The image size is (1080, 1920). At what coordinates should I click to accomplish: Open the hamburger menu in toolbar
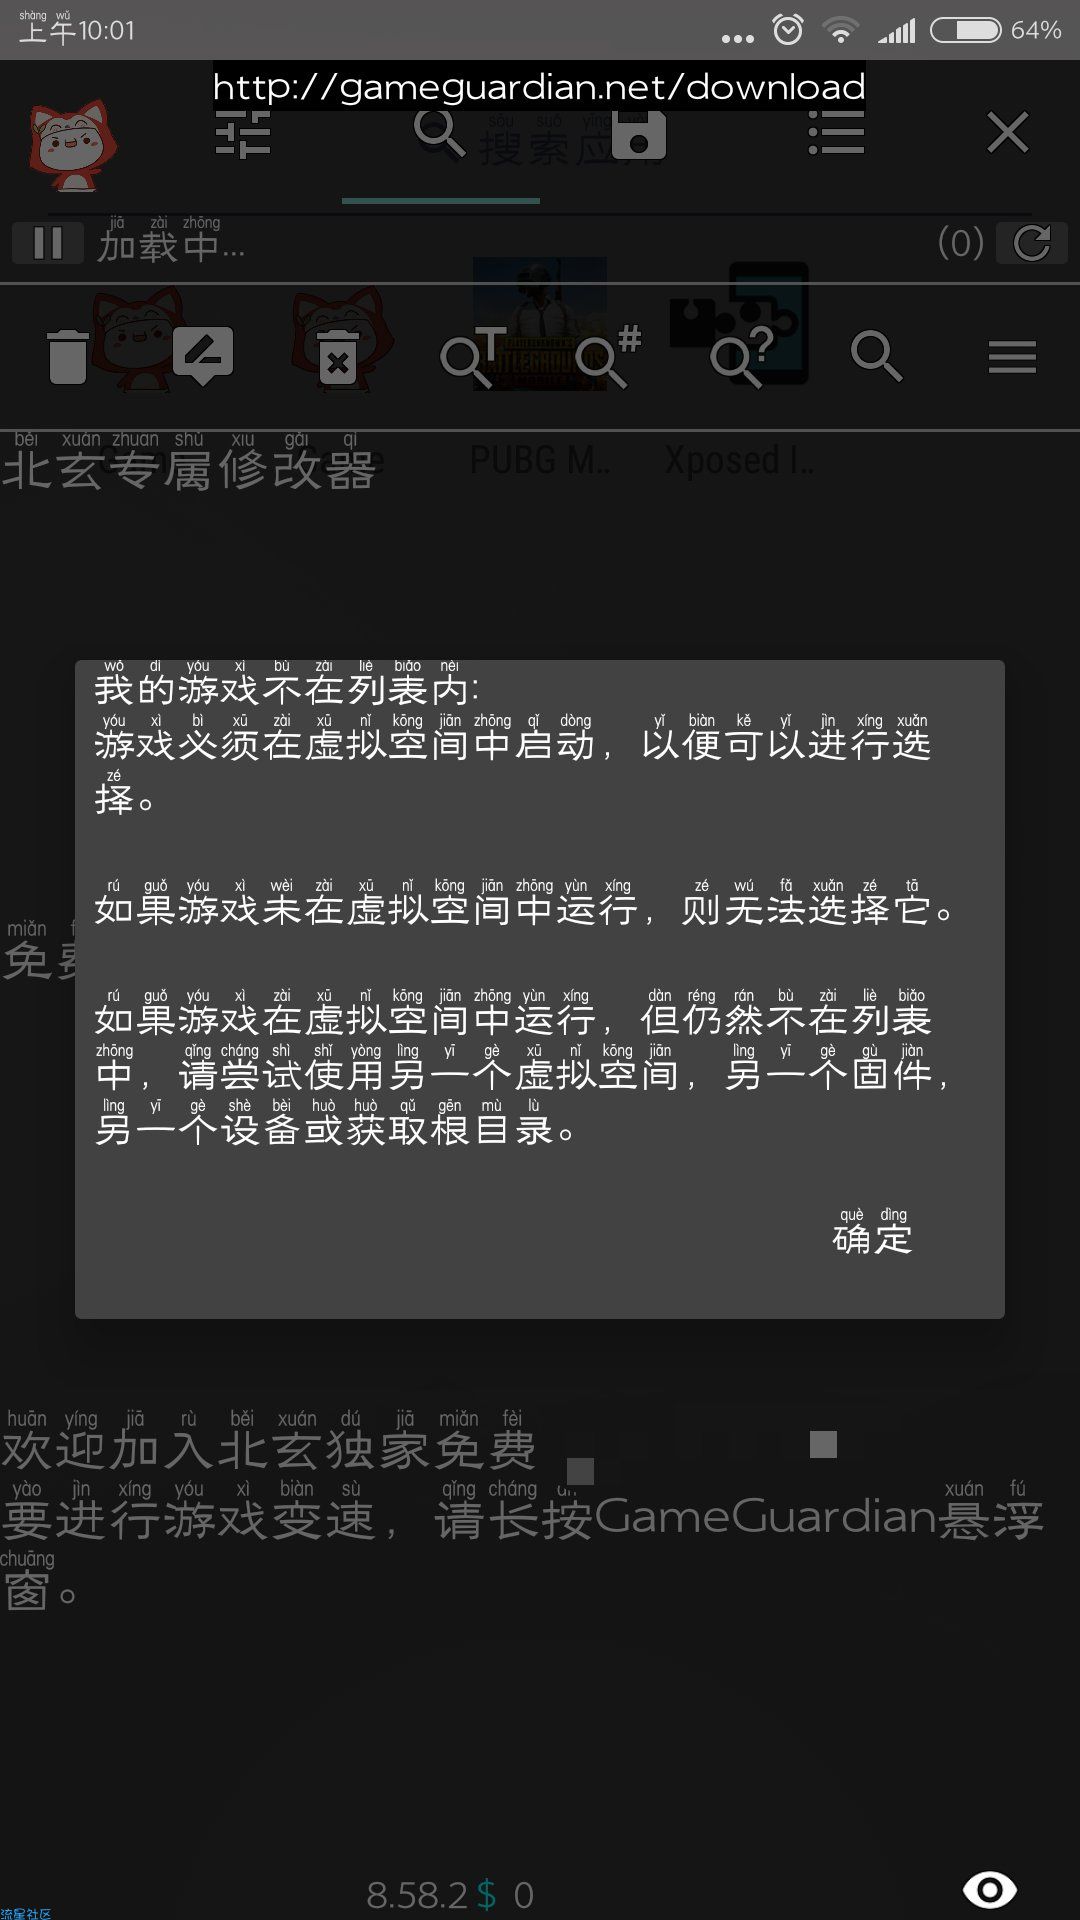pyautogui.click(x=1012, y=357)
